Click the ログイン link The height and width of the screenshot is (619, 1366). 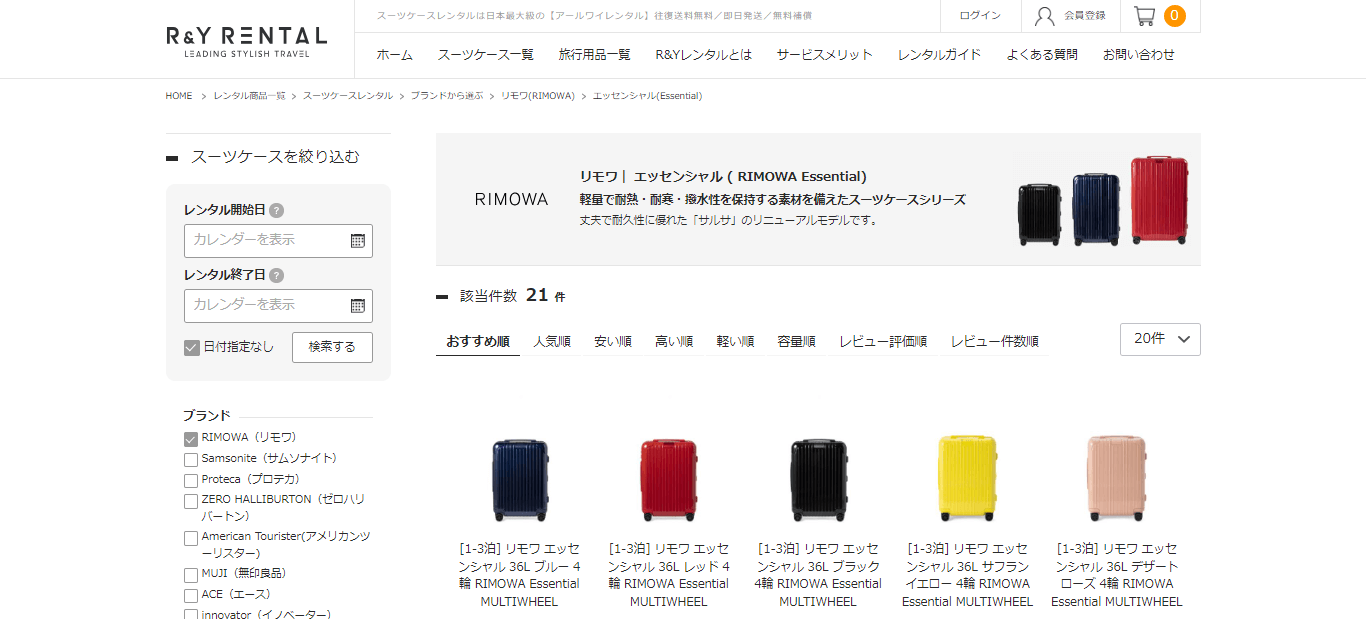(980, 15)
